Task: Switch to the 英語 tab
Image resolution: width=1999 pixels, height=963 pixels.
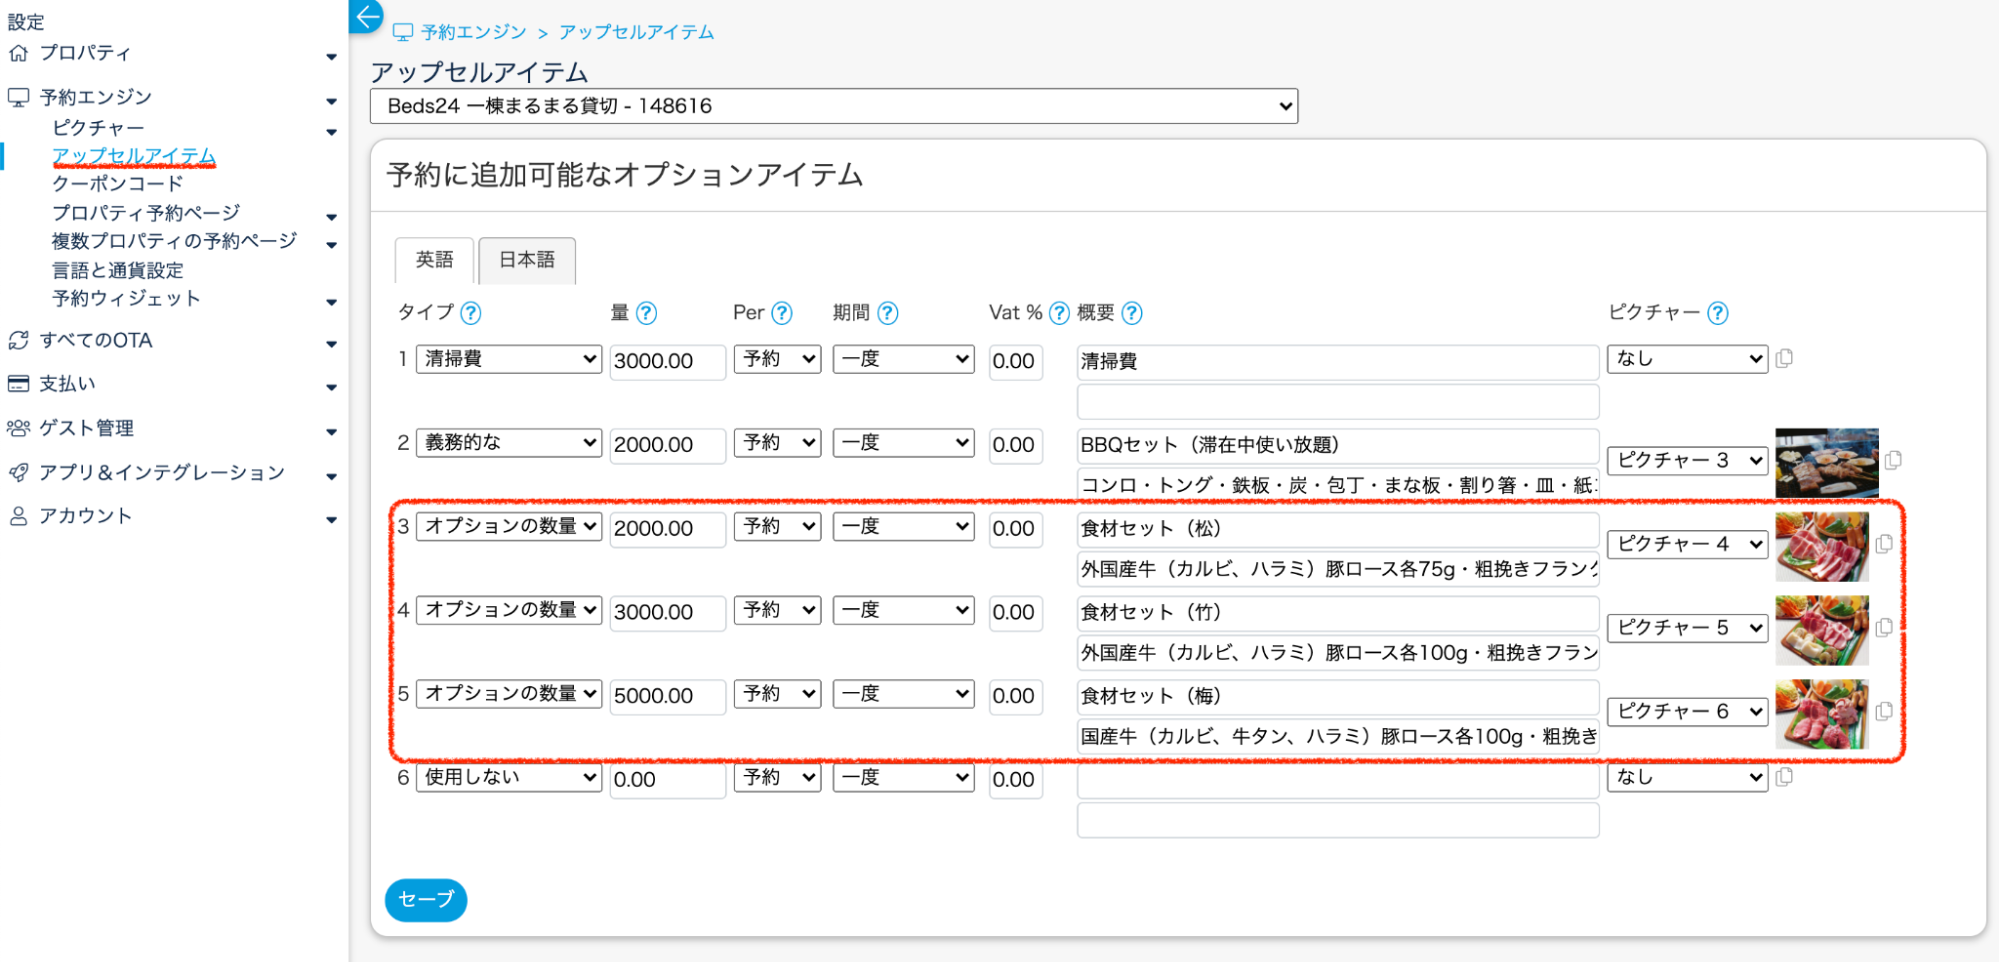Action: point(434,260)
